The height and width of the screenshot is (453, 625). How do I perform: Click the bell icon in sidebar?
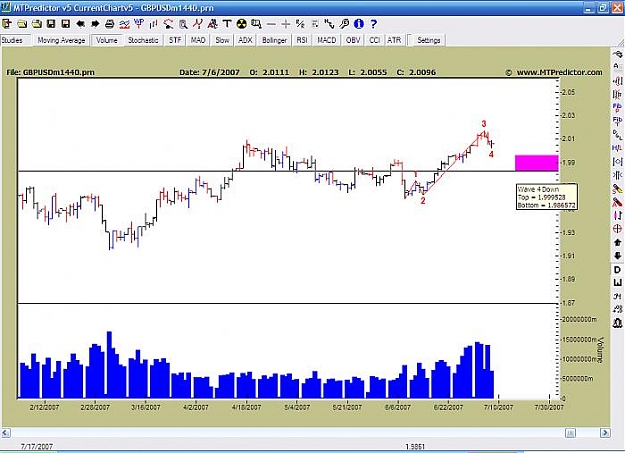click(x=617, y=322)
